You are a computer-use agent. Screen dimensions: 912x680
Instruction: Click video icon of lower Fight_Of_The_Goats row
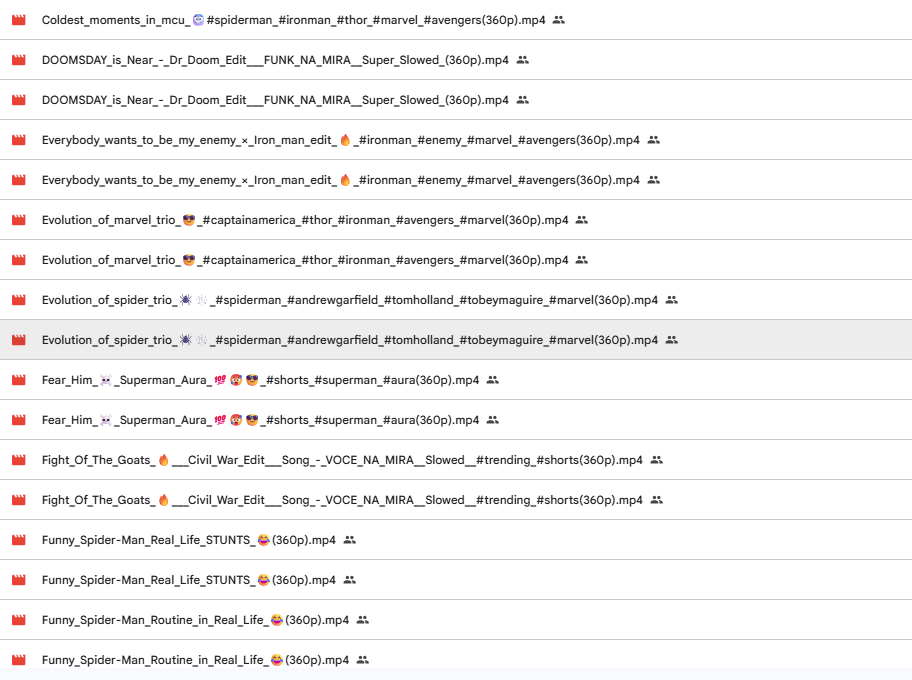tap(19, 500)
